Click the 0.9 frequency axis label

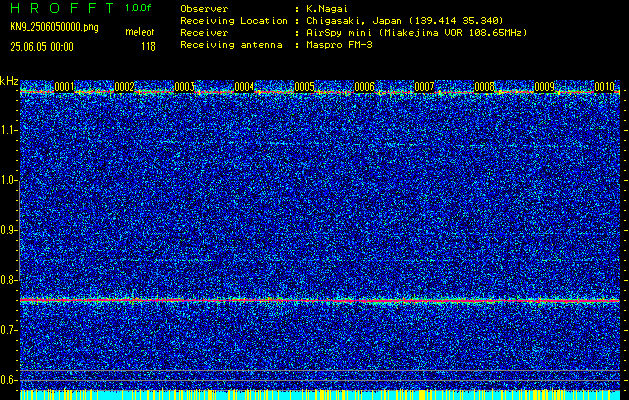(8, 230)
